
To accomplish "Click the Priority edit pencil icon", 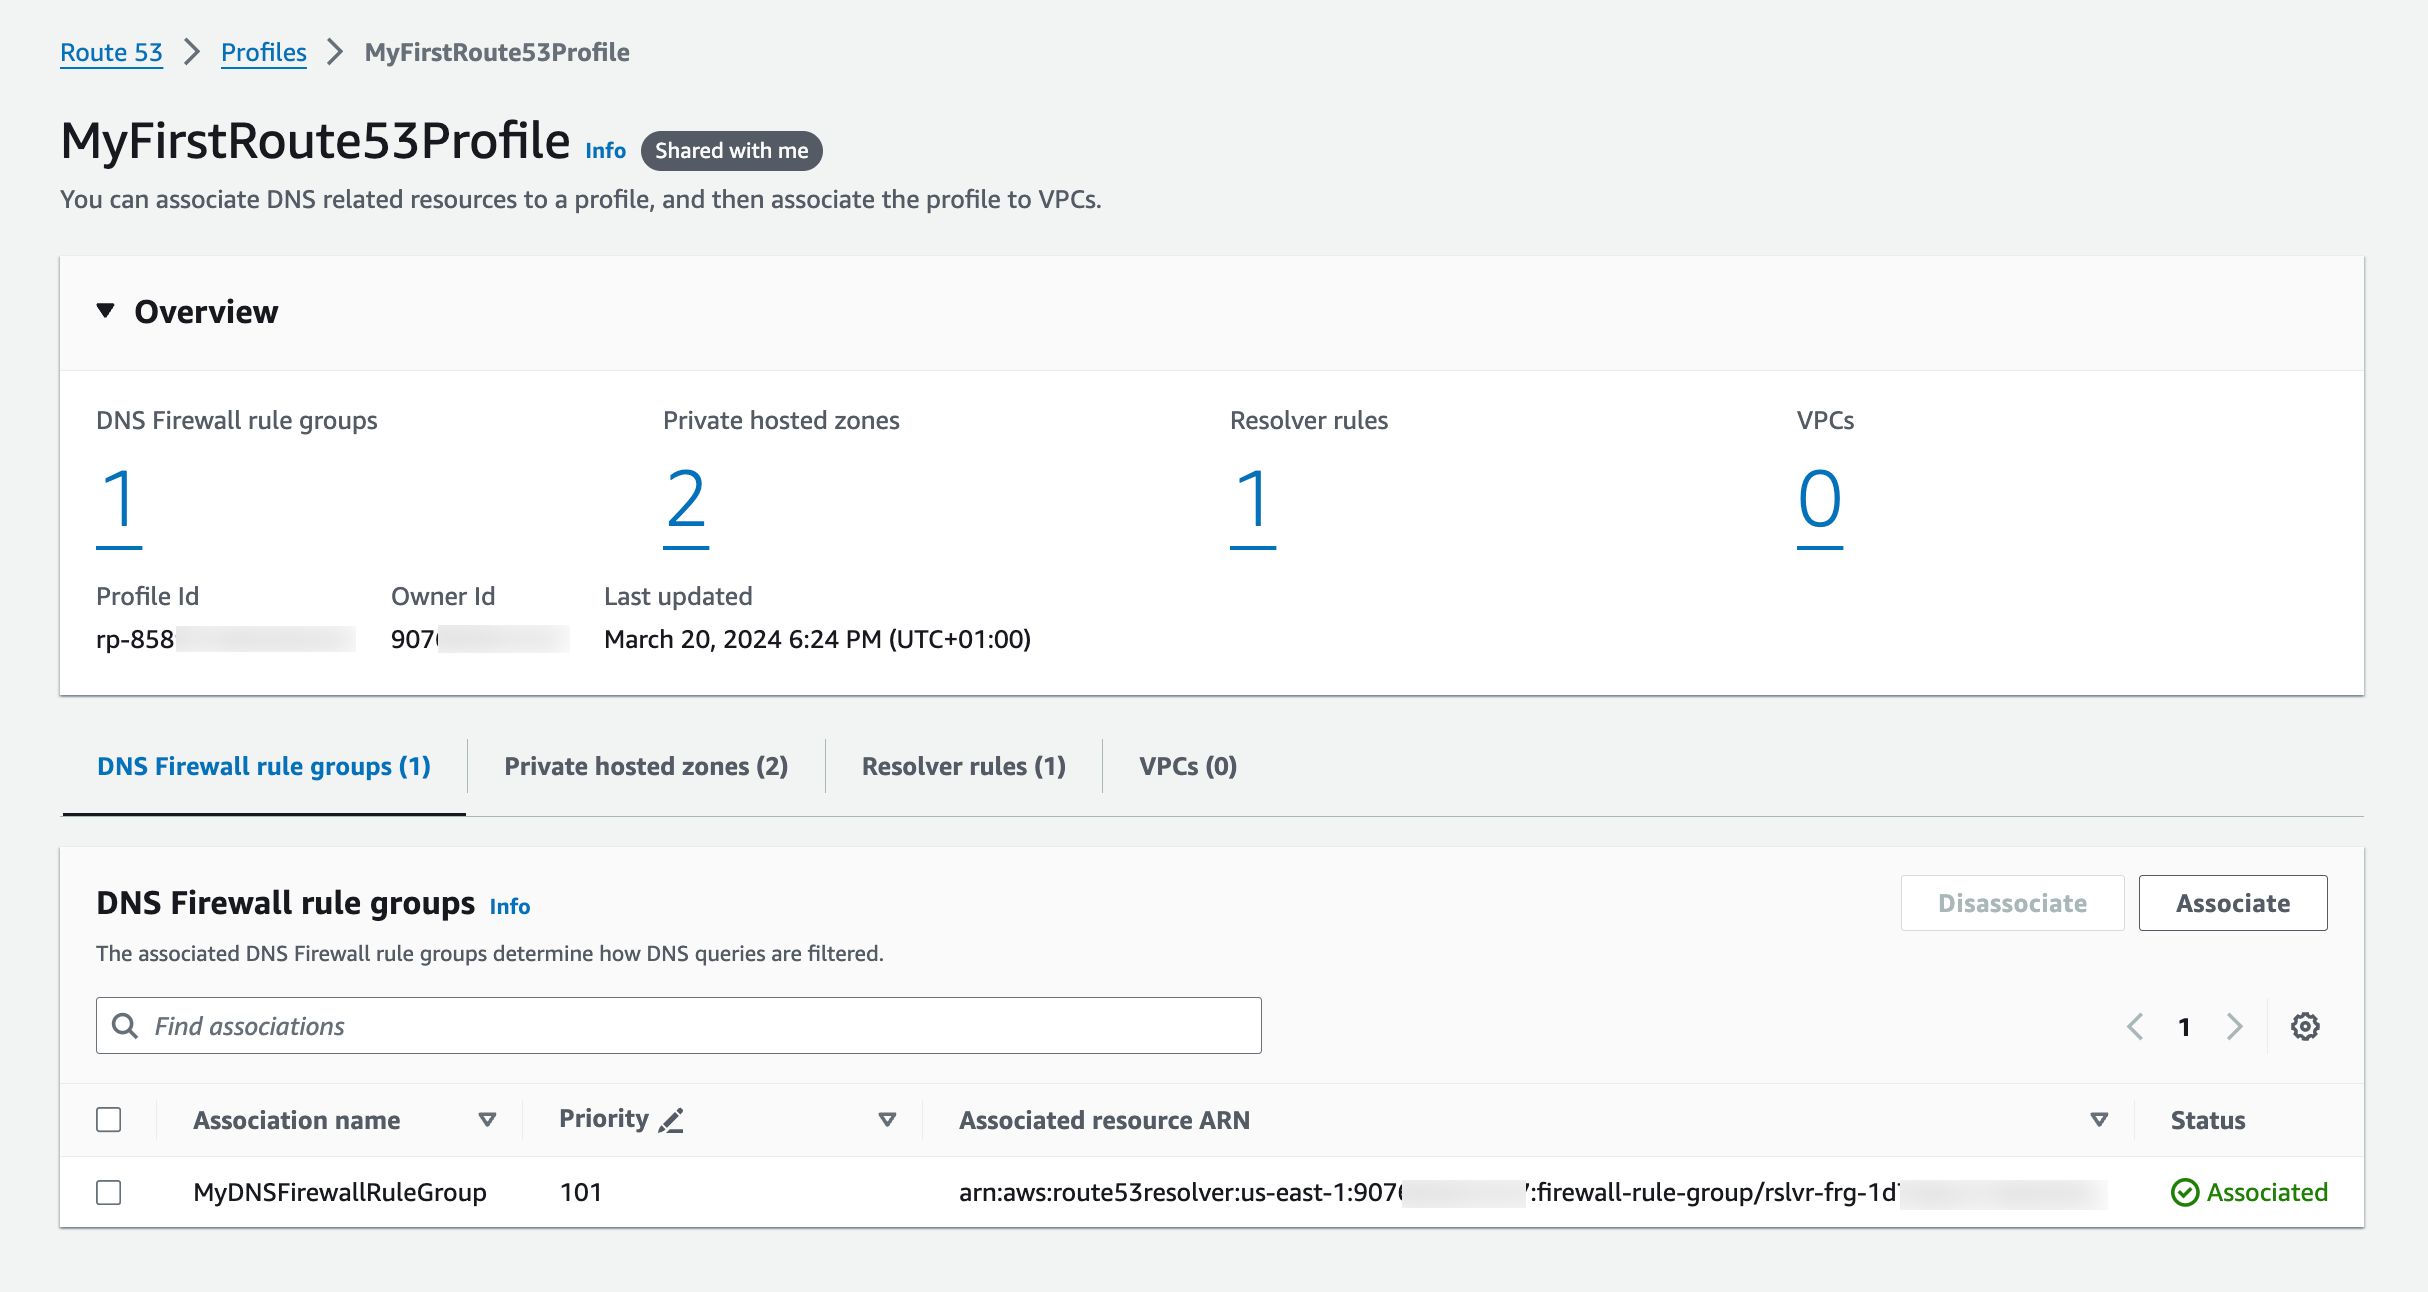I will click(671, 1120).
